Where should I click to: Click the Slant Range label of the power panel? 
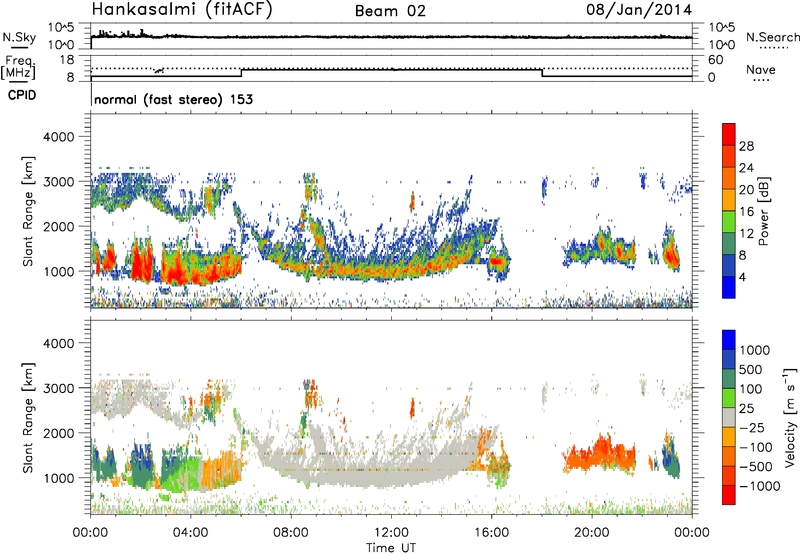tap(28, 211)
